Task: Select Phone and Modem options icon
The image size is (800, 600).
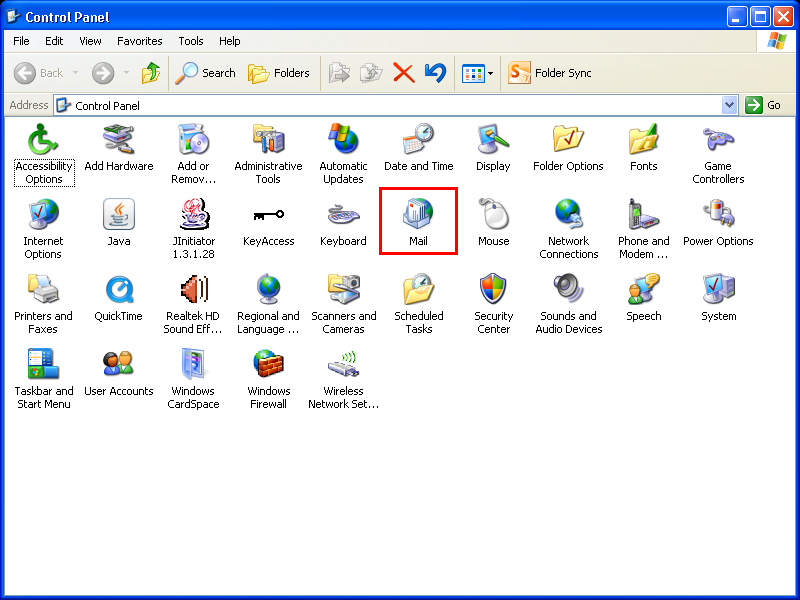Action: [x=643, y=230]
